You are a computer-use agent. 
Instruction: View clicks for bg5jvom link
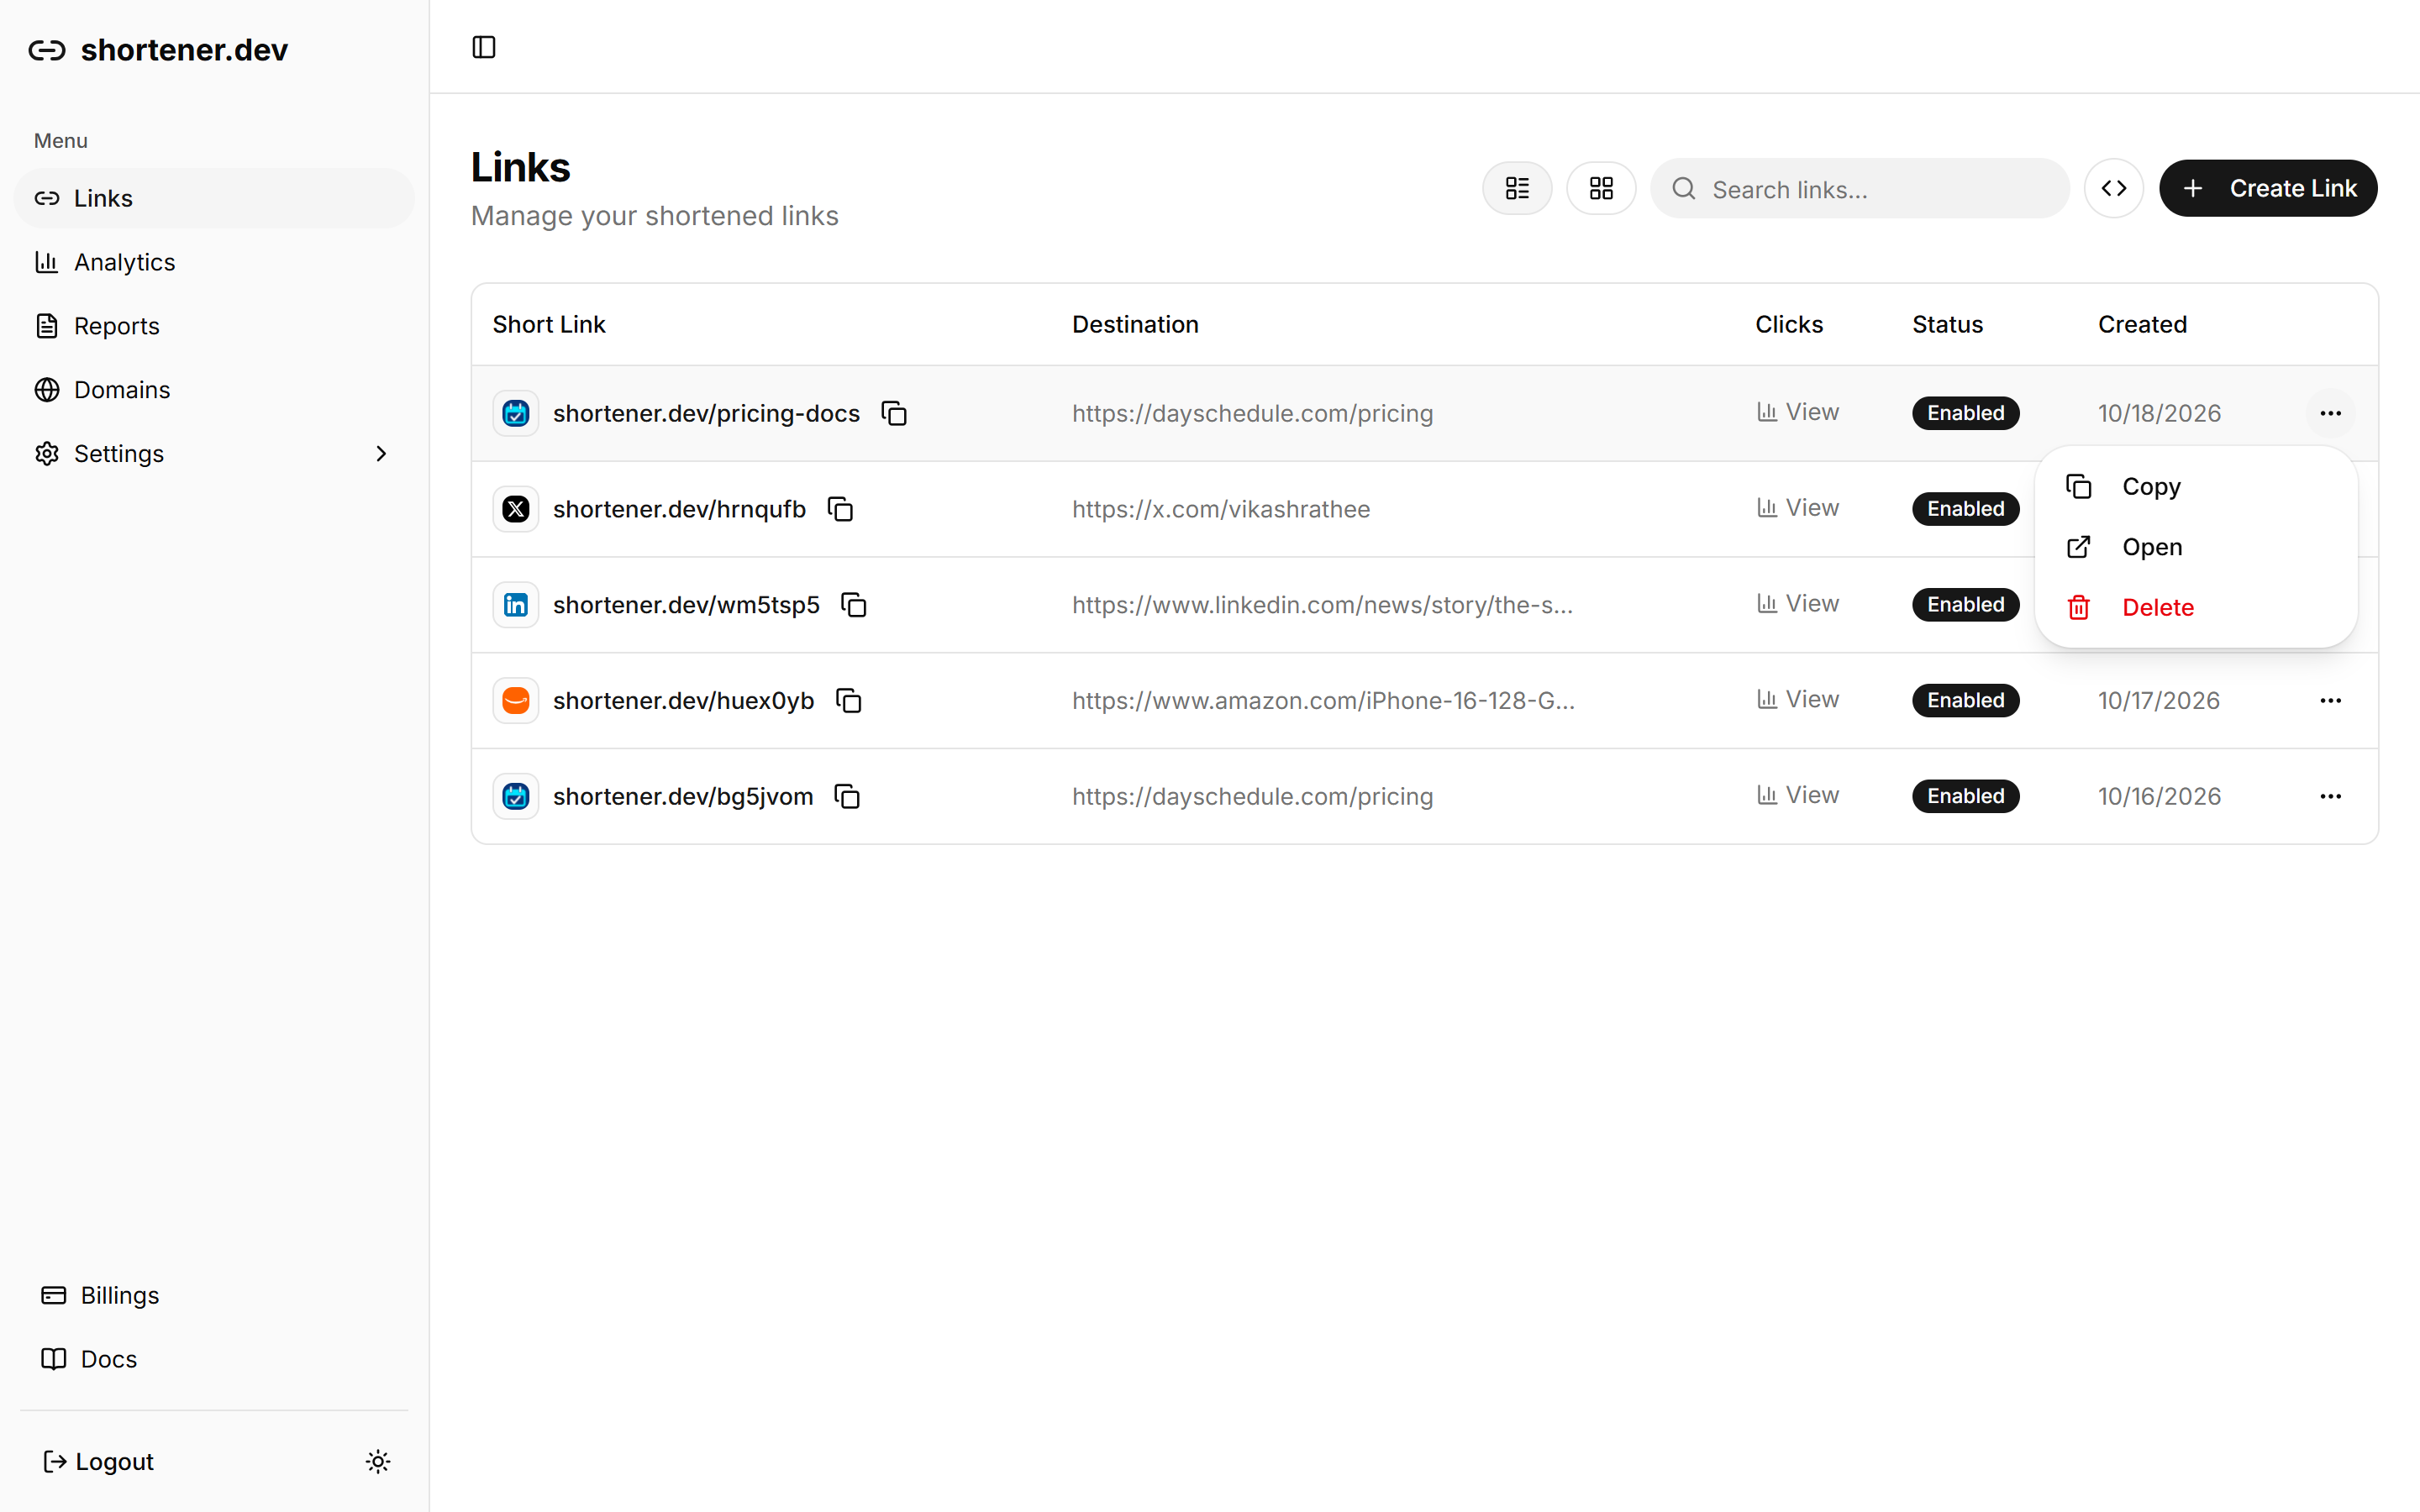pos(1798,796)
